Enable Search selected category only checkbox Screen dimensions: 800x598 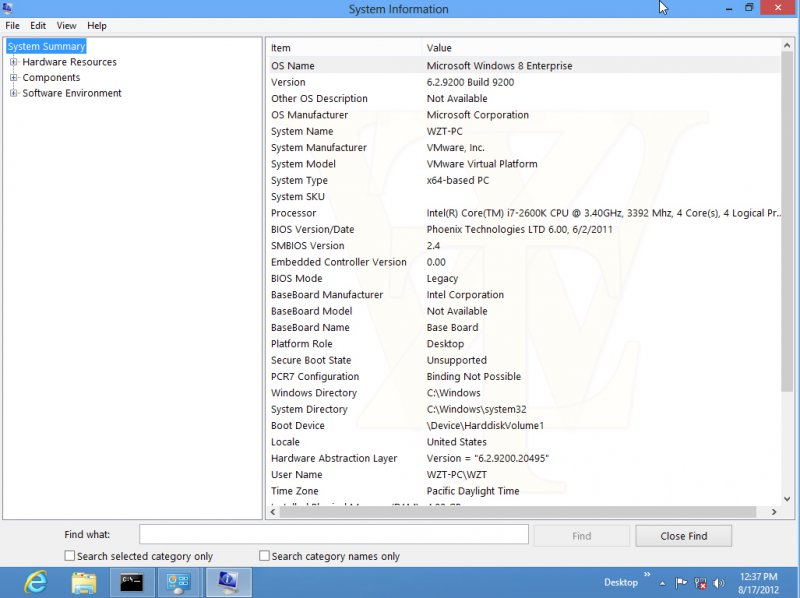pyautogui.click(x=70, y=556)
